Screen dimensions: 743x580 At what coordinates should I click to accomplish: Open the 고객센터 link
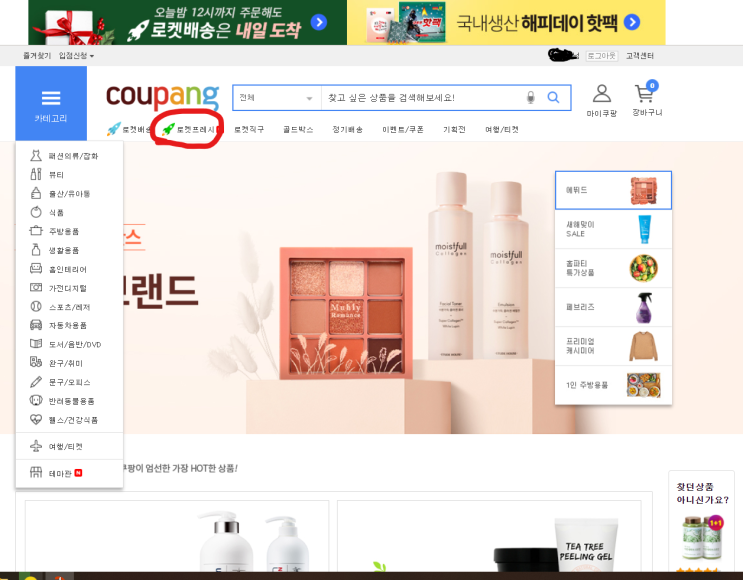pos(640,56)
